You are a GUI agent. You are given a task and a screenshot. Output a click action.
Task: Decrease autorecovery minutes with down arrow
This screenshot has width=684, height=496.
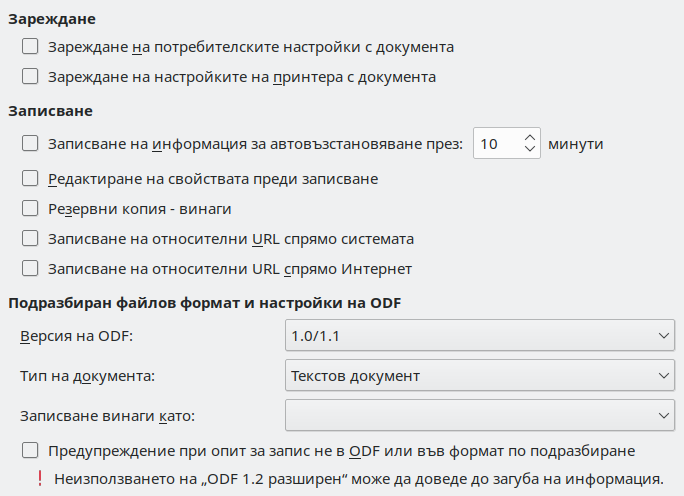coord(530,150)
